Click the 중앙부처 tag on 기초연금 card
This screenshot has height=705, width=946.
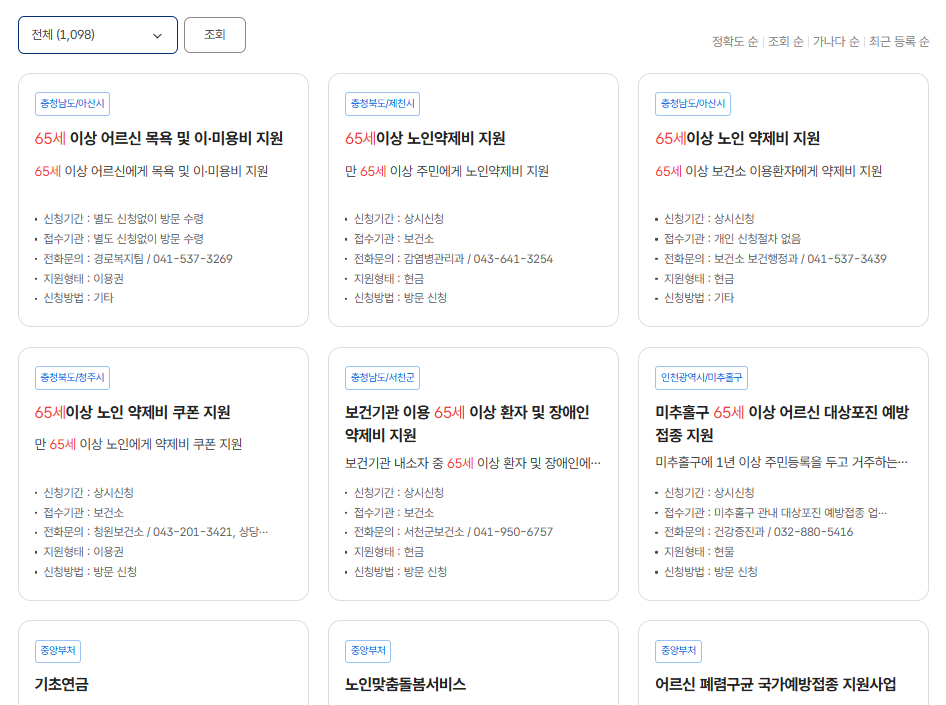pos(58,651)
